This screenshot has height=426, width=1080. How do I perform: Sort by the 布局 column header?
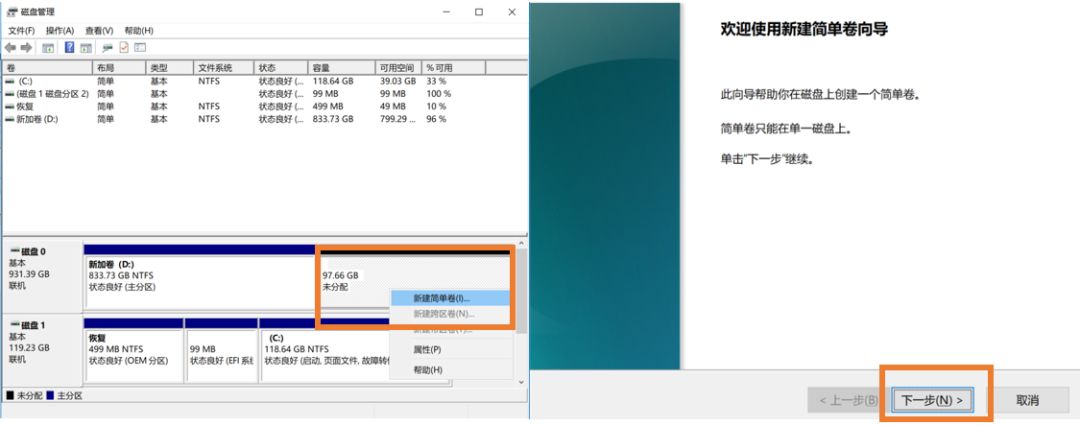point(119,68)
